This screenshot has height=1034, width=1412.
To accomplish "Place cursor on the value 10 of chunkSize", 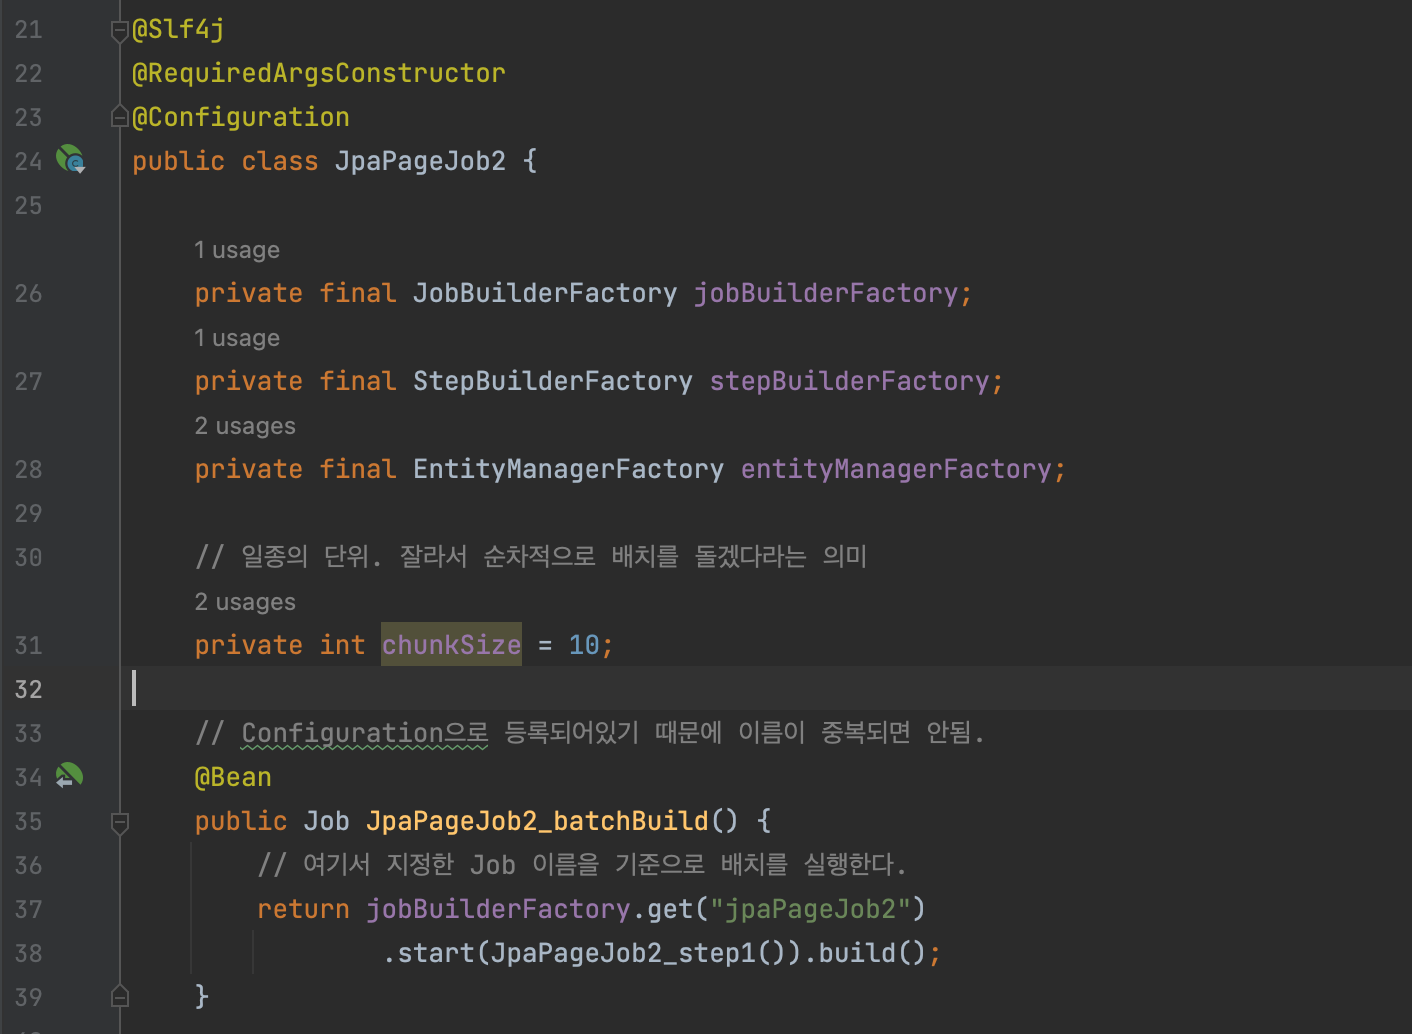I will click(x=585, y=644).
